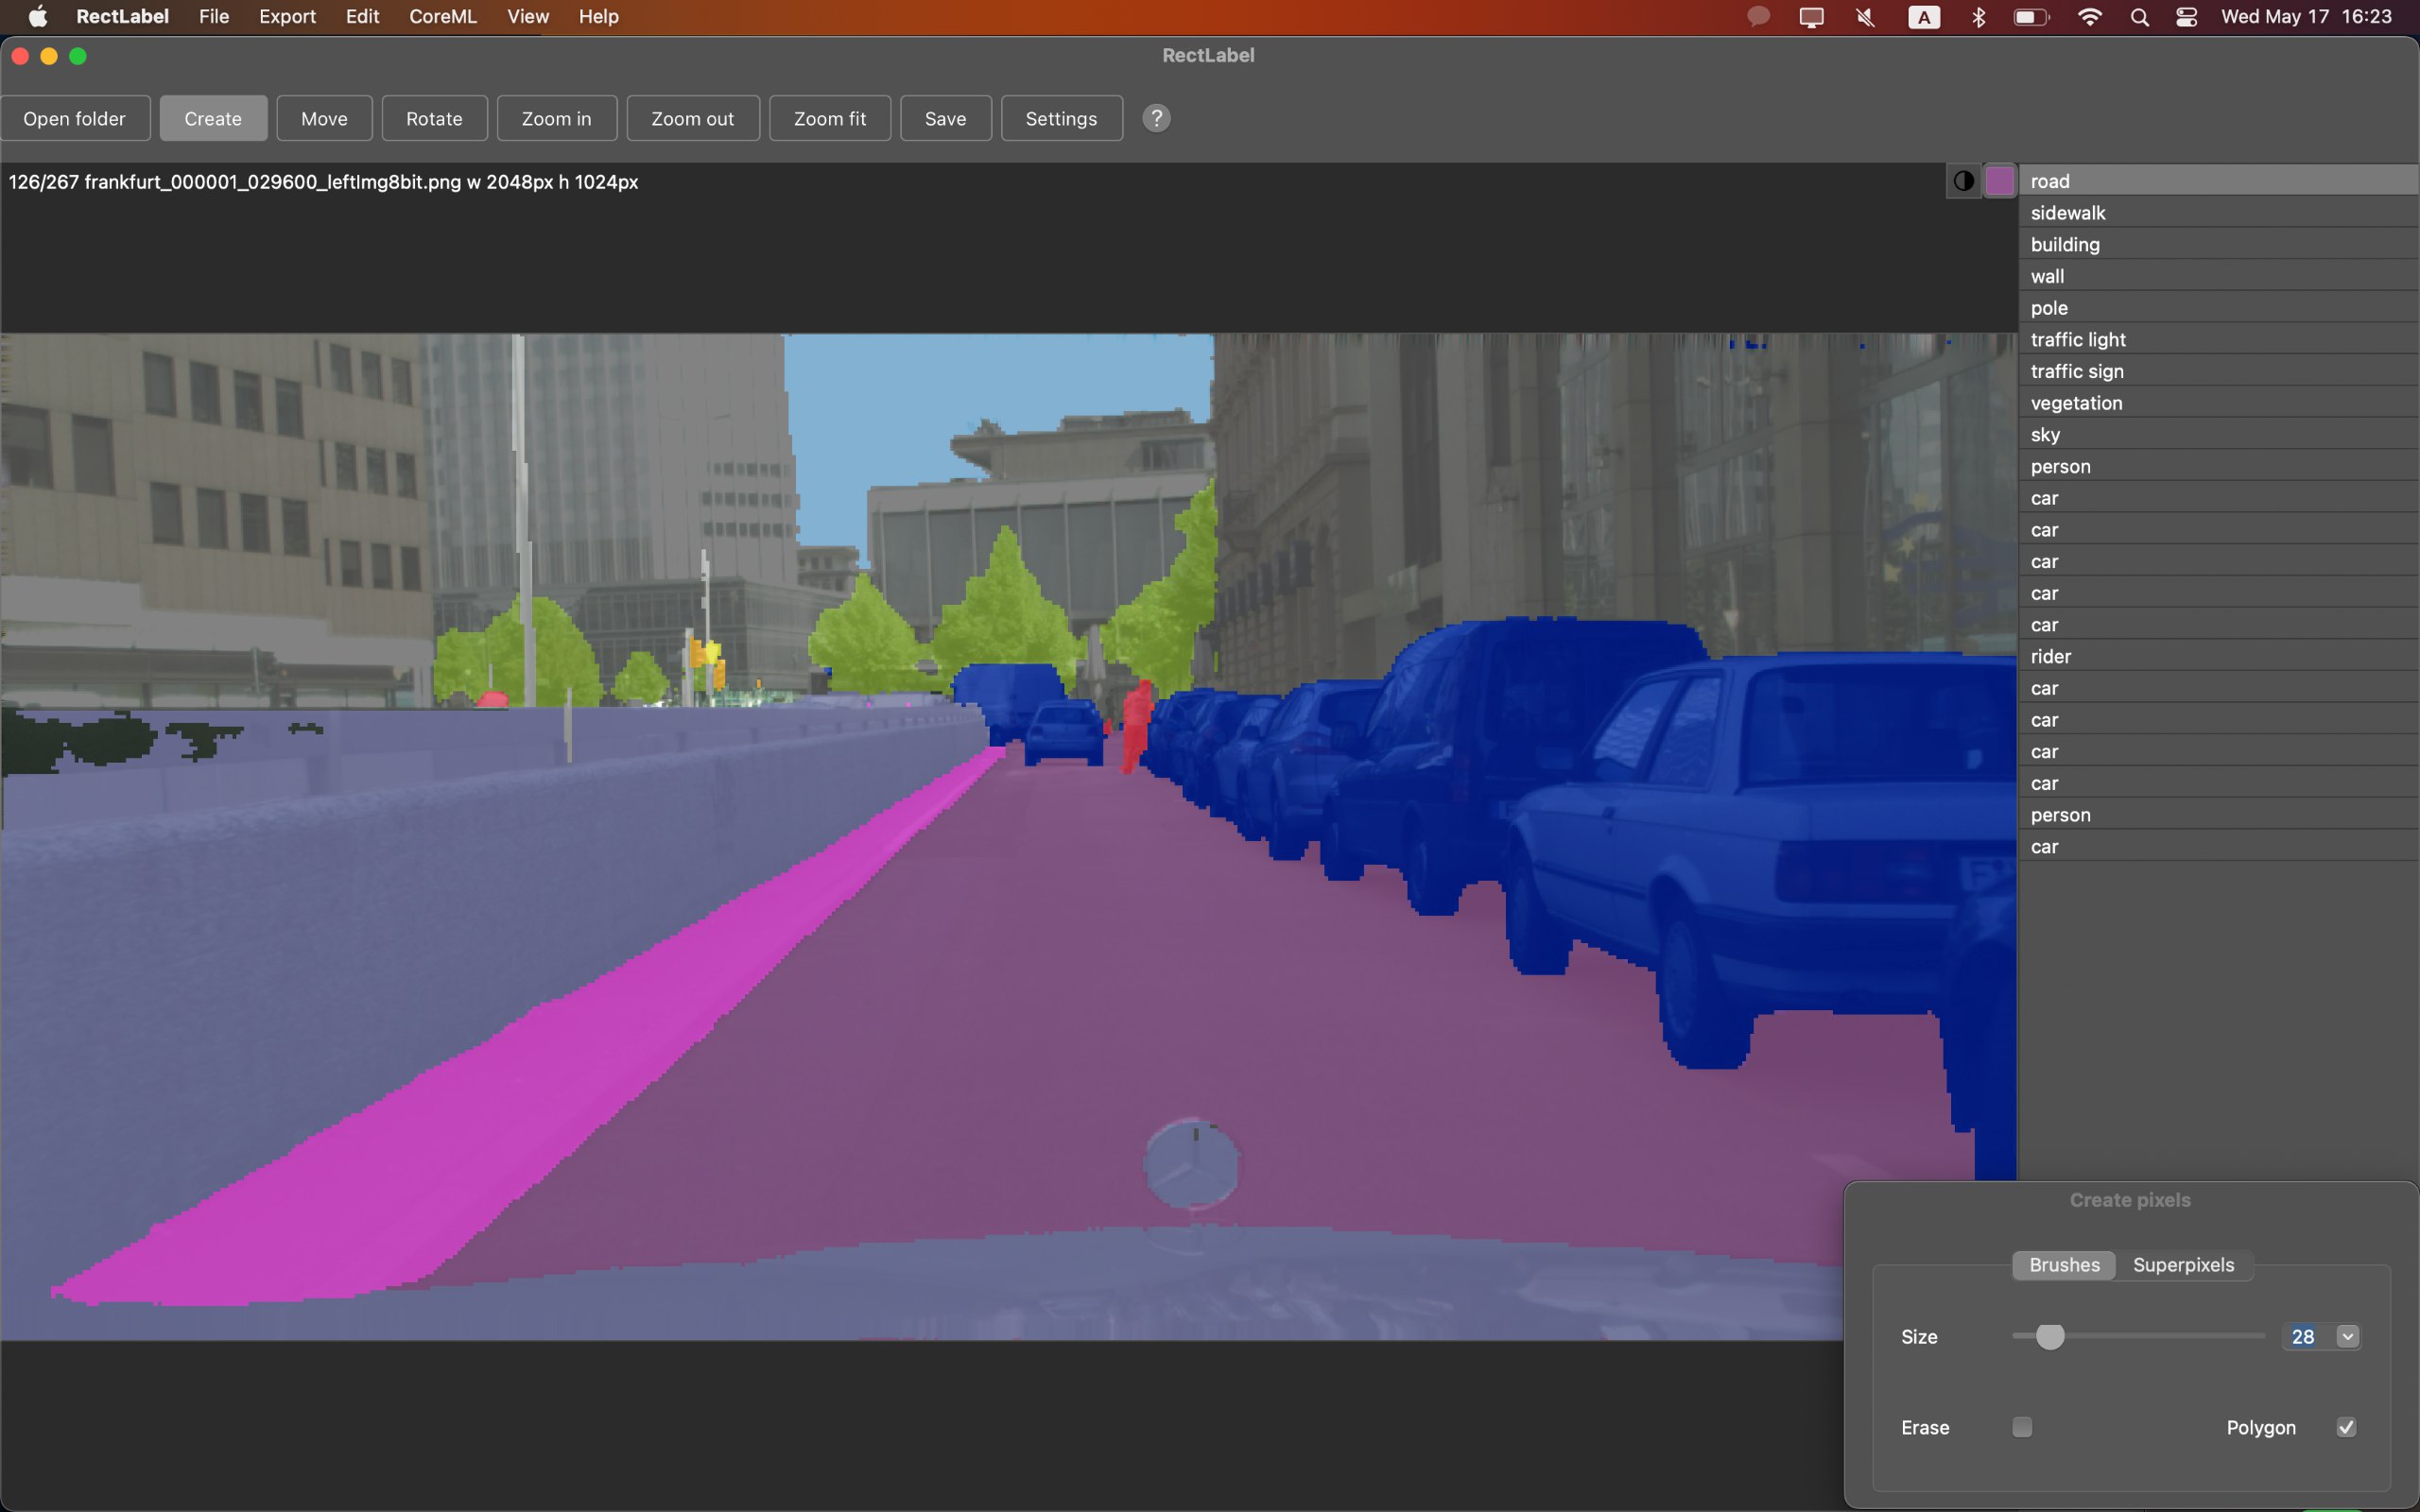
Task: Open the Settings panel
Action: pyautogui.click(x=1060, y=118)
